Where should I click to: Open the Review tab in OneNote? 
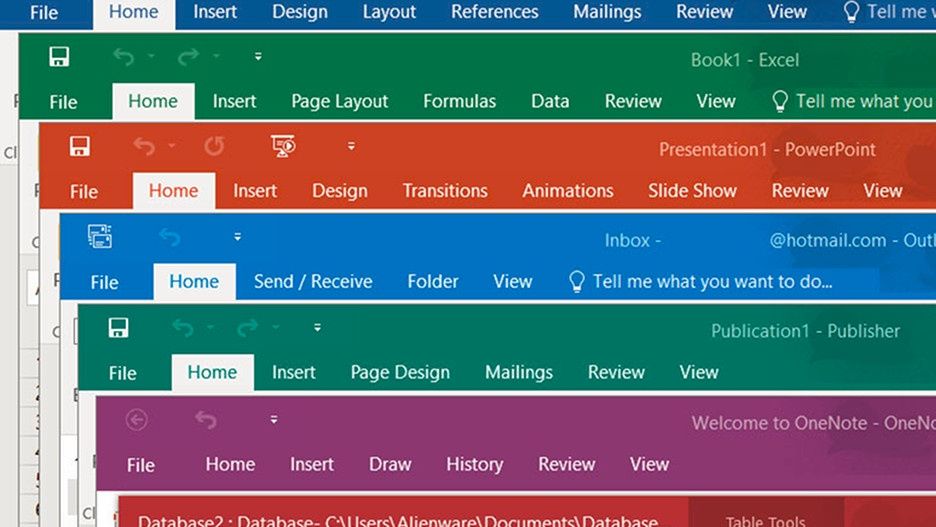tap(566, 464)
